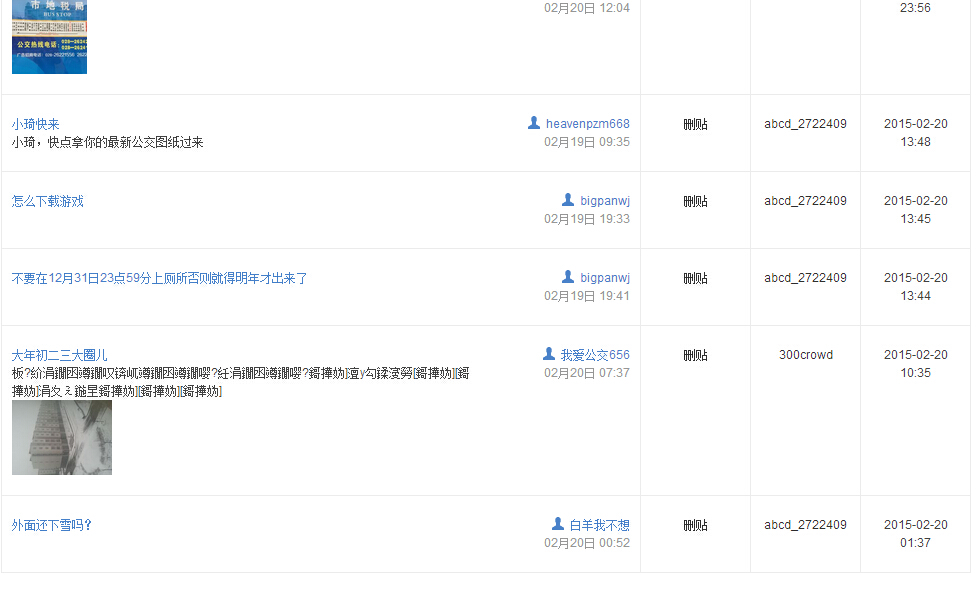Visit bigpanwj profile in 怎么下载游戏 row

tap(605, 200)
